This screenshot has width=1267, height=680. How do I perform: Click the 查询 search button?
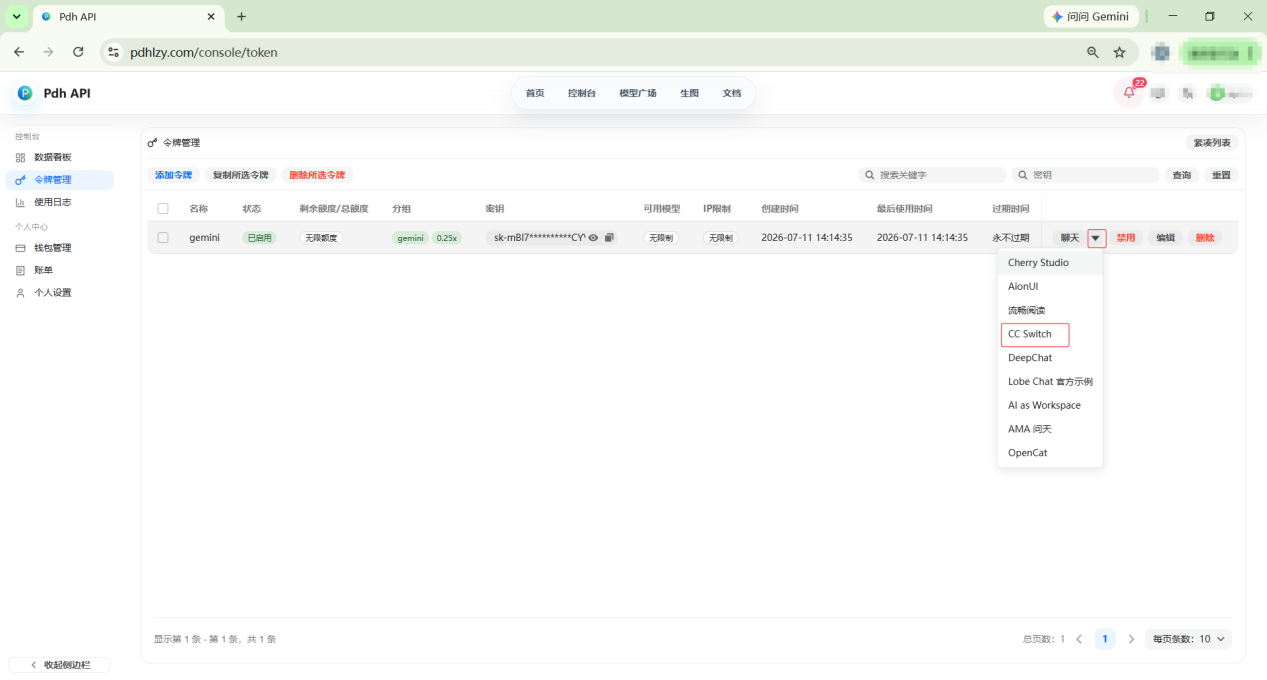pos(1181,175)
